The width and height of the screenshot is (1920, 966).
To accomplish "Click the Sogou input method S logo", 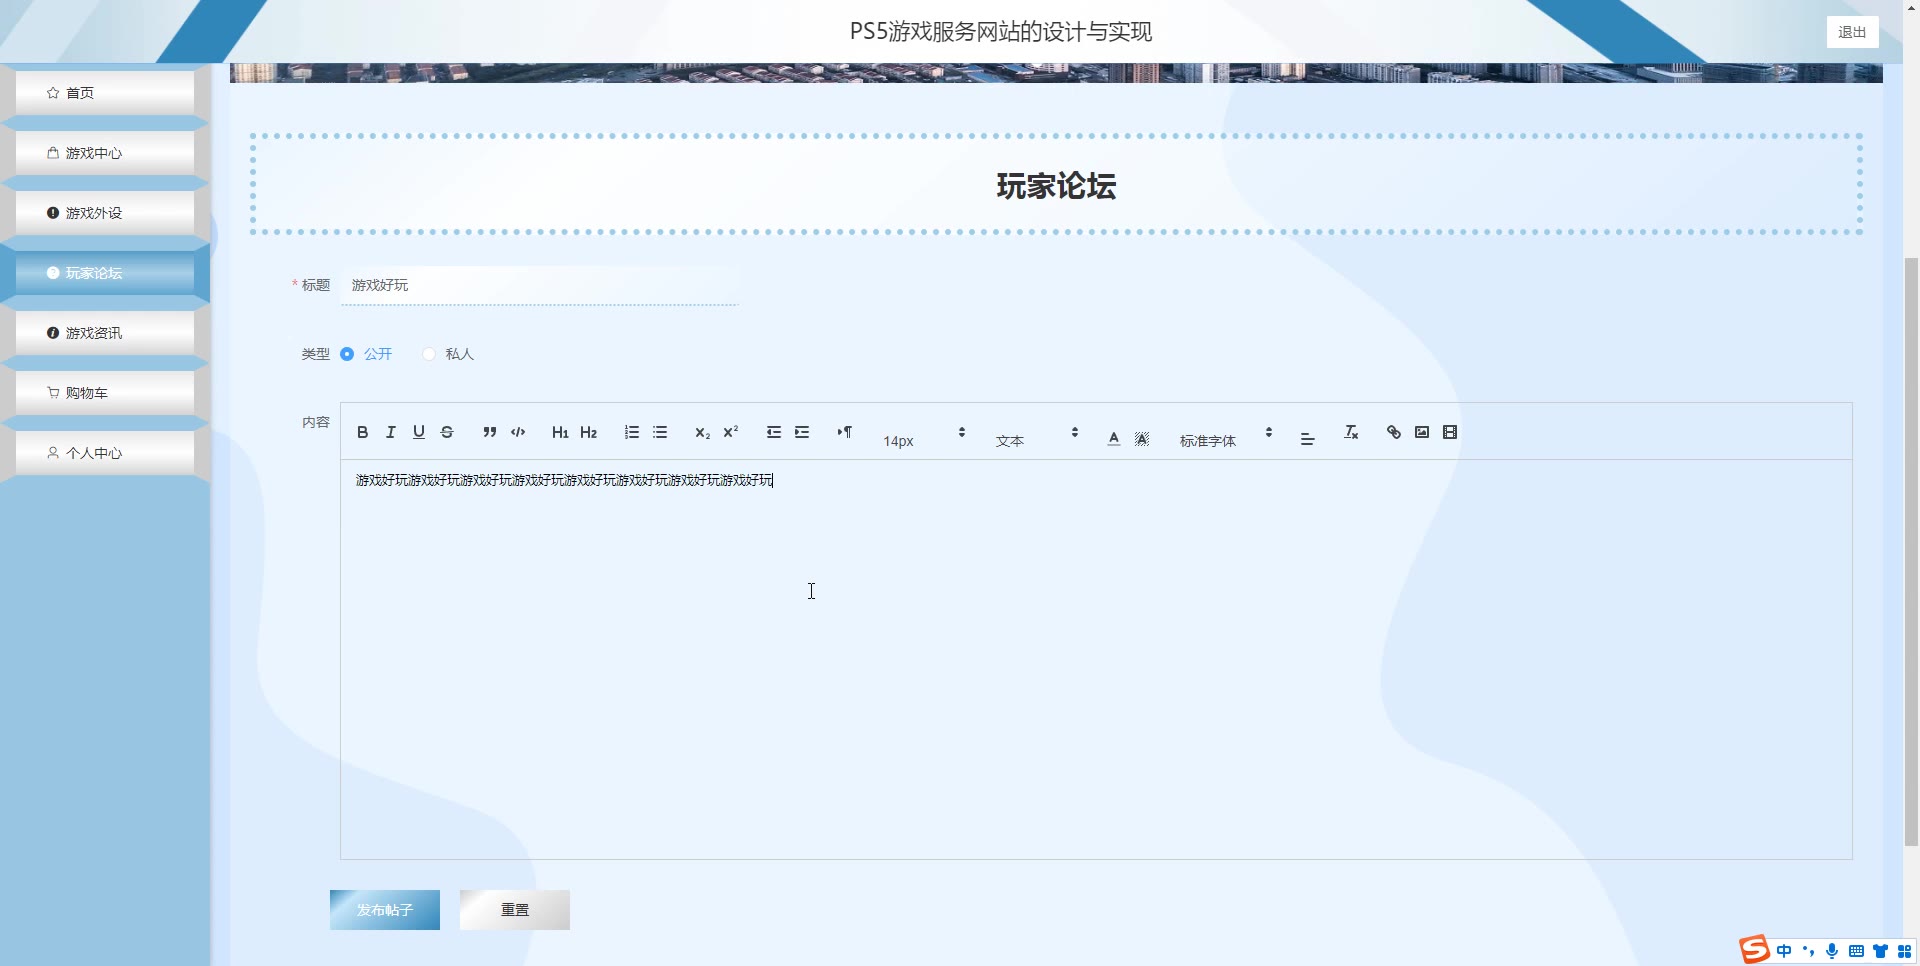I will pos(1755,950).
